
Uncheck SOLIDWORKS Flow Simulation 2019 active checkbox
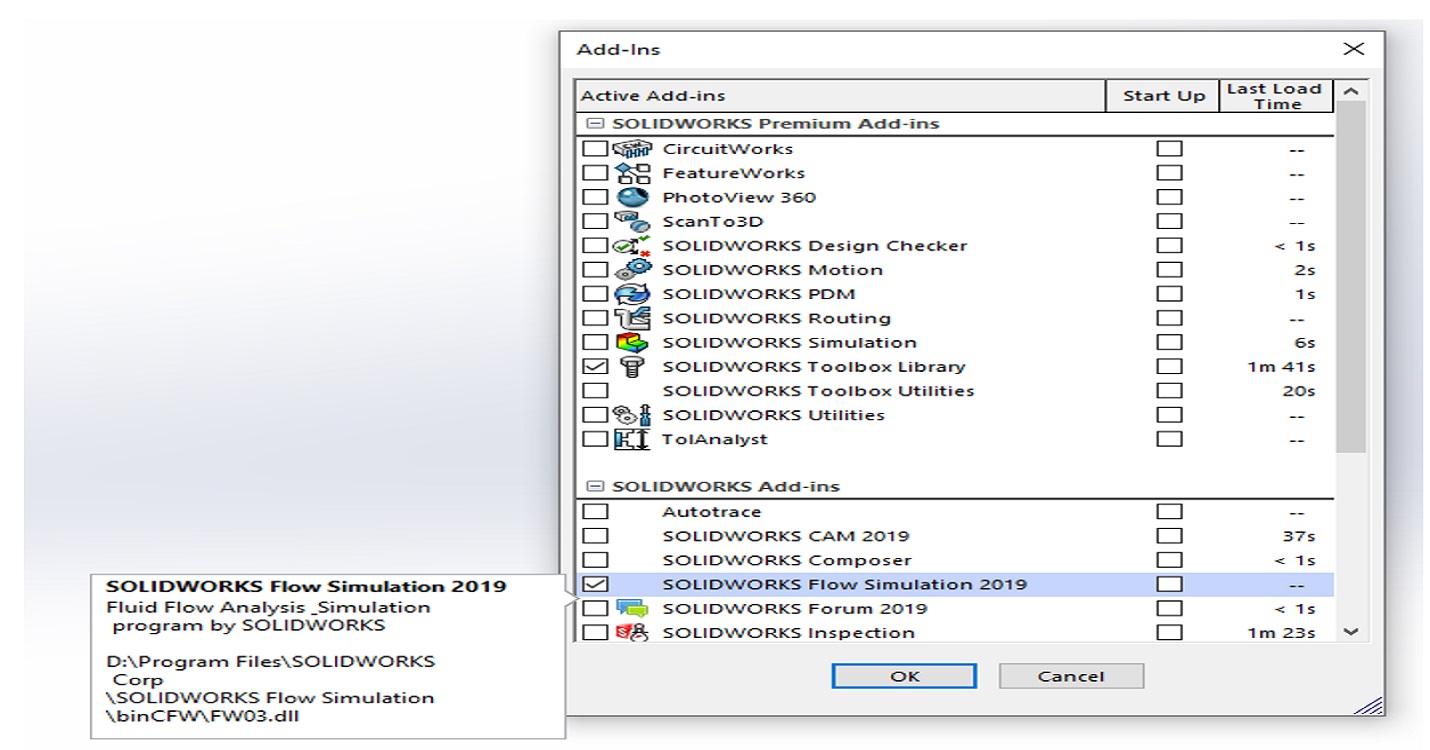(x=595, y=584)
